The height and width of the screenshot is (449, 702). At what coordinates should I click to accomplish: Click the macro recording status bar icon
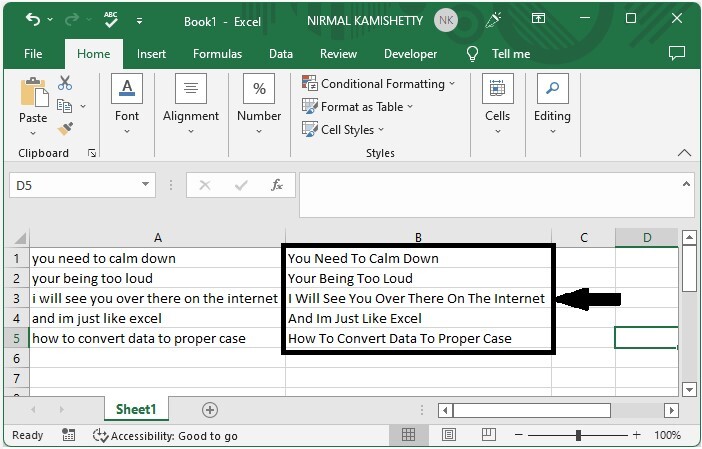pyautogui.click(x=66, y=436)
